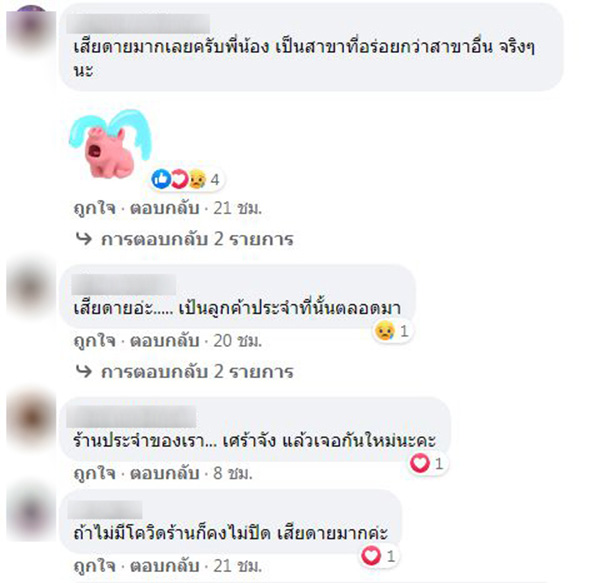600x583 pixels.
Task: Click heart reaction on ร้านประจำของเรา comment
Action: [x=420, y=463]
